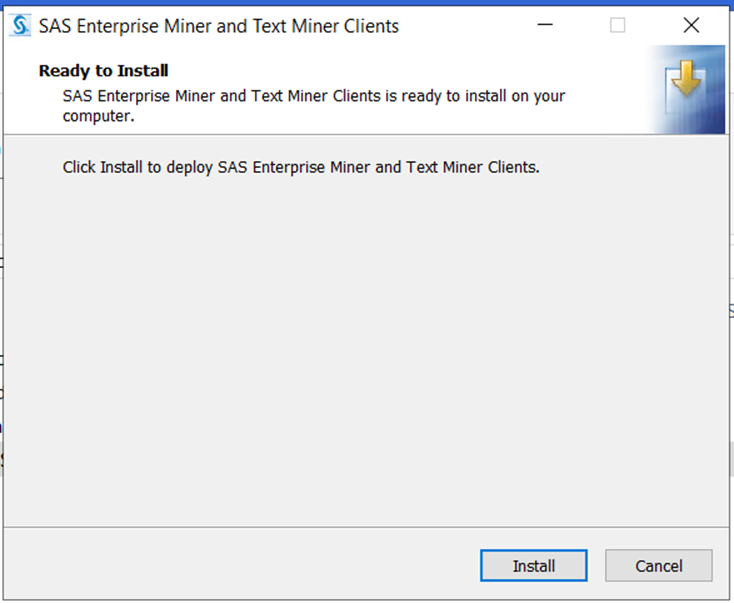Click the disabled maximize button

(x=618, y=25)
